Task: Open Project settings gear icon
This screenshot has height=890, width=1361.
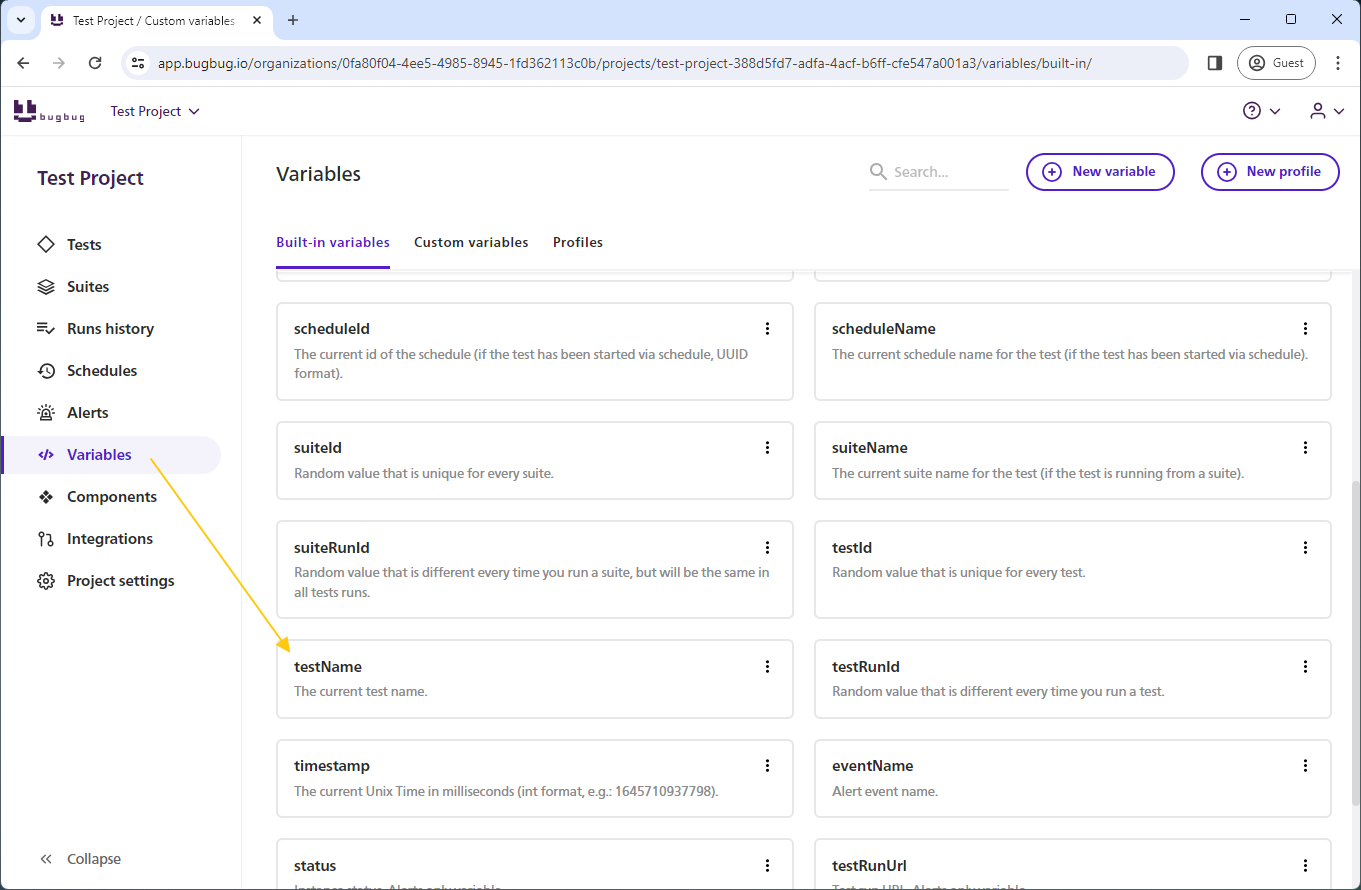Action: (46, 581)
